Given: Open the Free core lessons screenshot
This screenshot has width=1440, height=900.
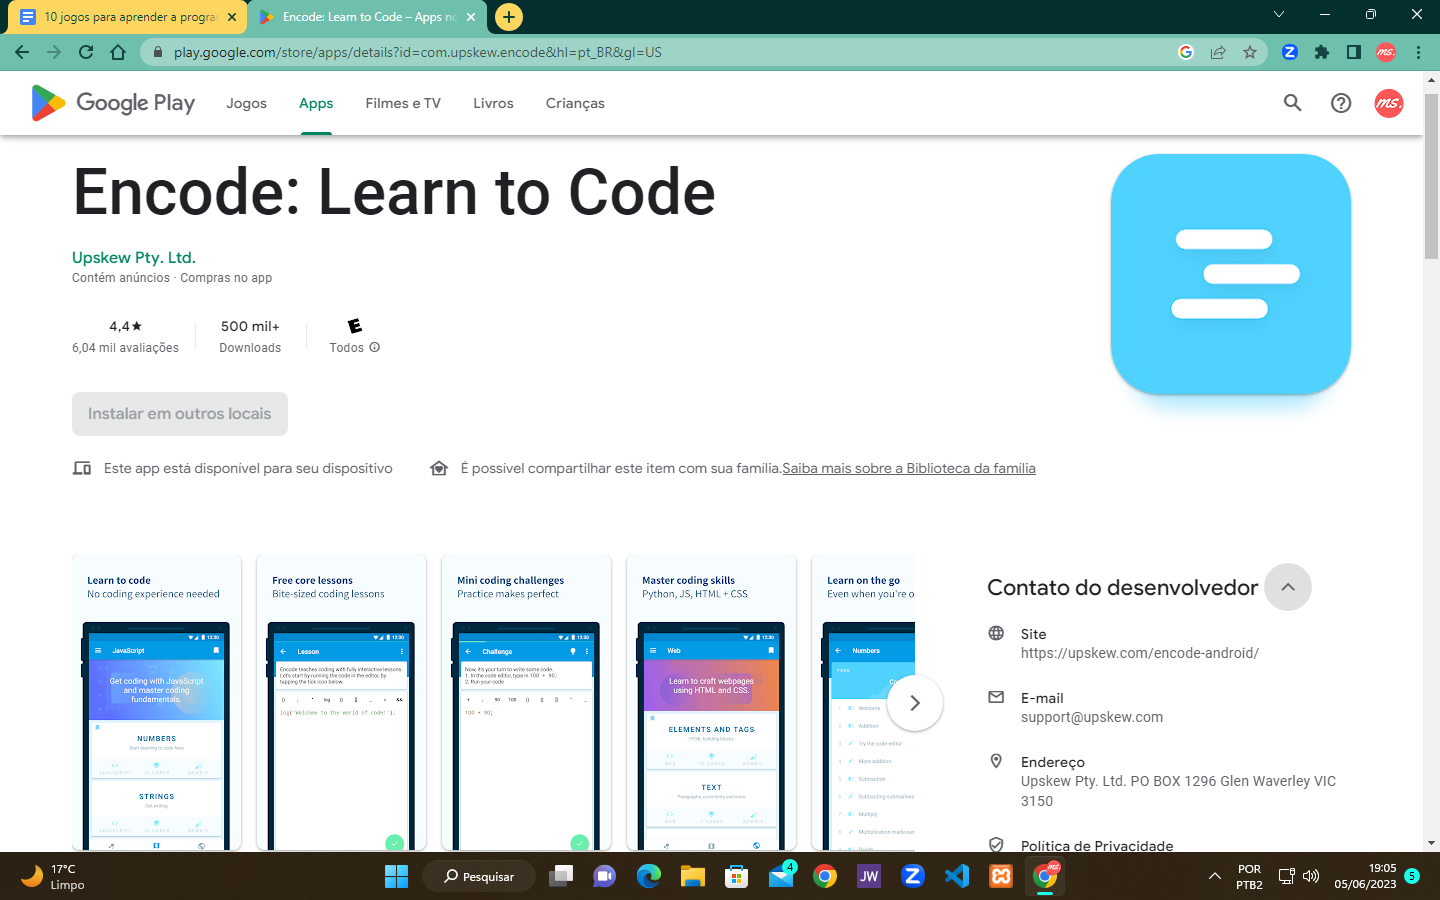Looking at the screenshot, I should click(342, 703).
